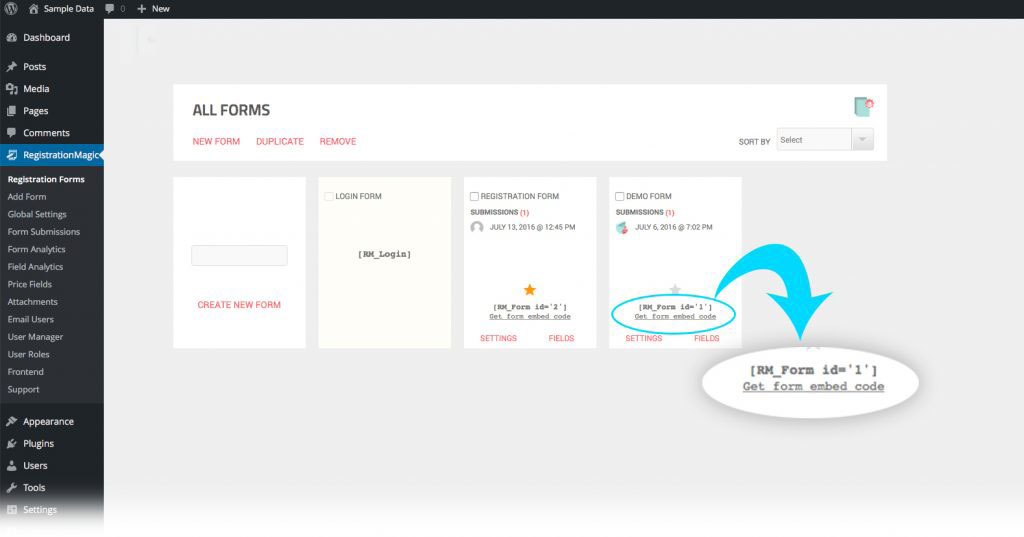Click the user avatar on Demo Form submission
The width and height of the screenshot is (1024, 537).
622,227
